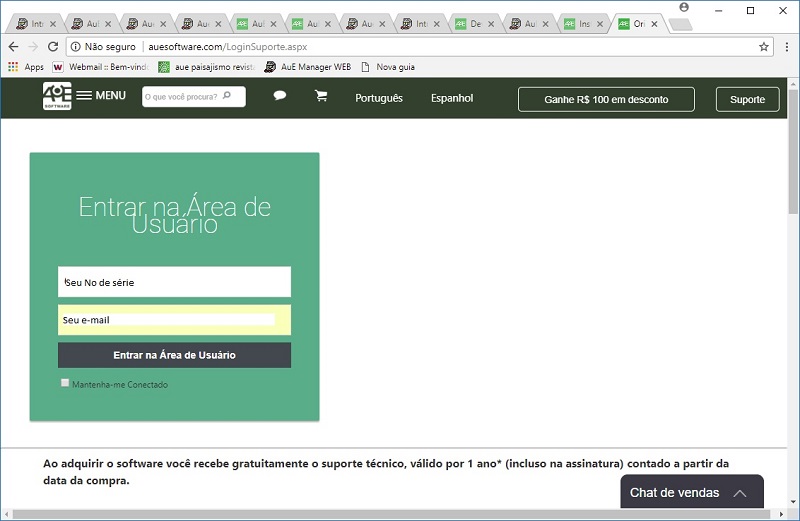Click the search magnifier icon
This screenshot has height=521, width=800.
pyautogui.click(x=227, y=97)
